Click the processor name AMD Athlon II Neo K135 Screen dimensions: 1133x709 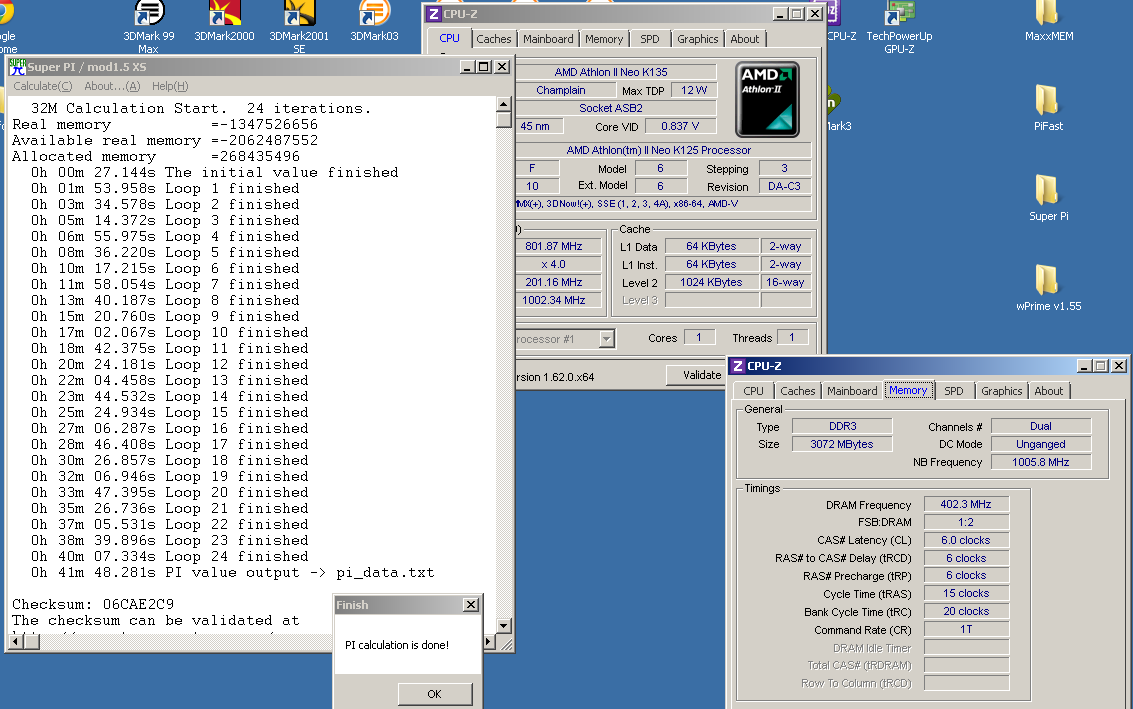click(x=616, y=72)
